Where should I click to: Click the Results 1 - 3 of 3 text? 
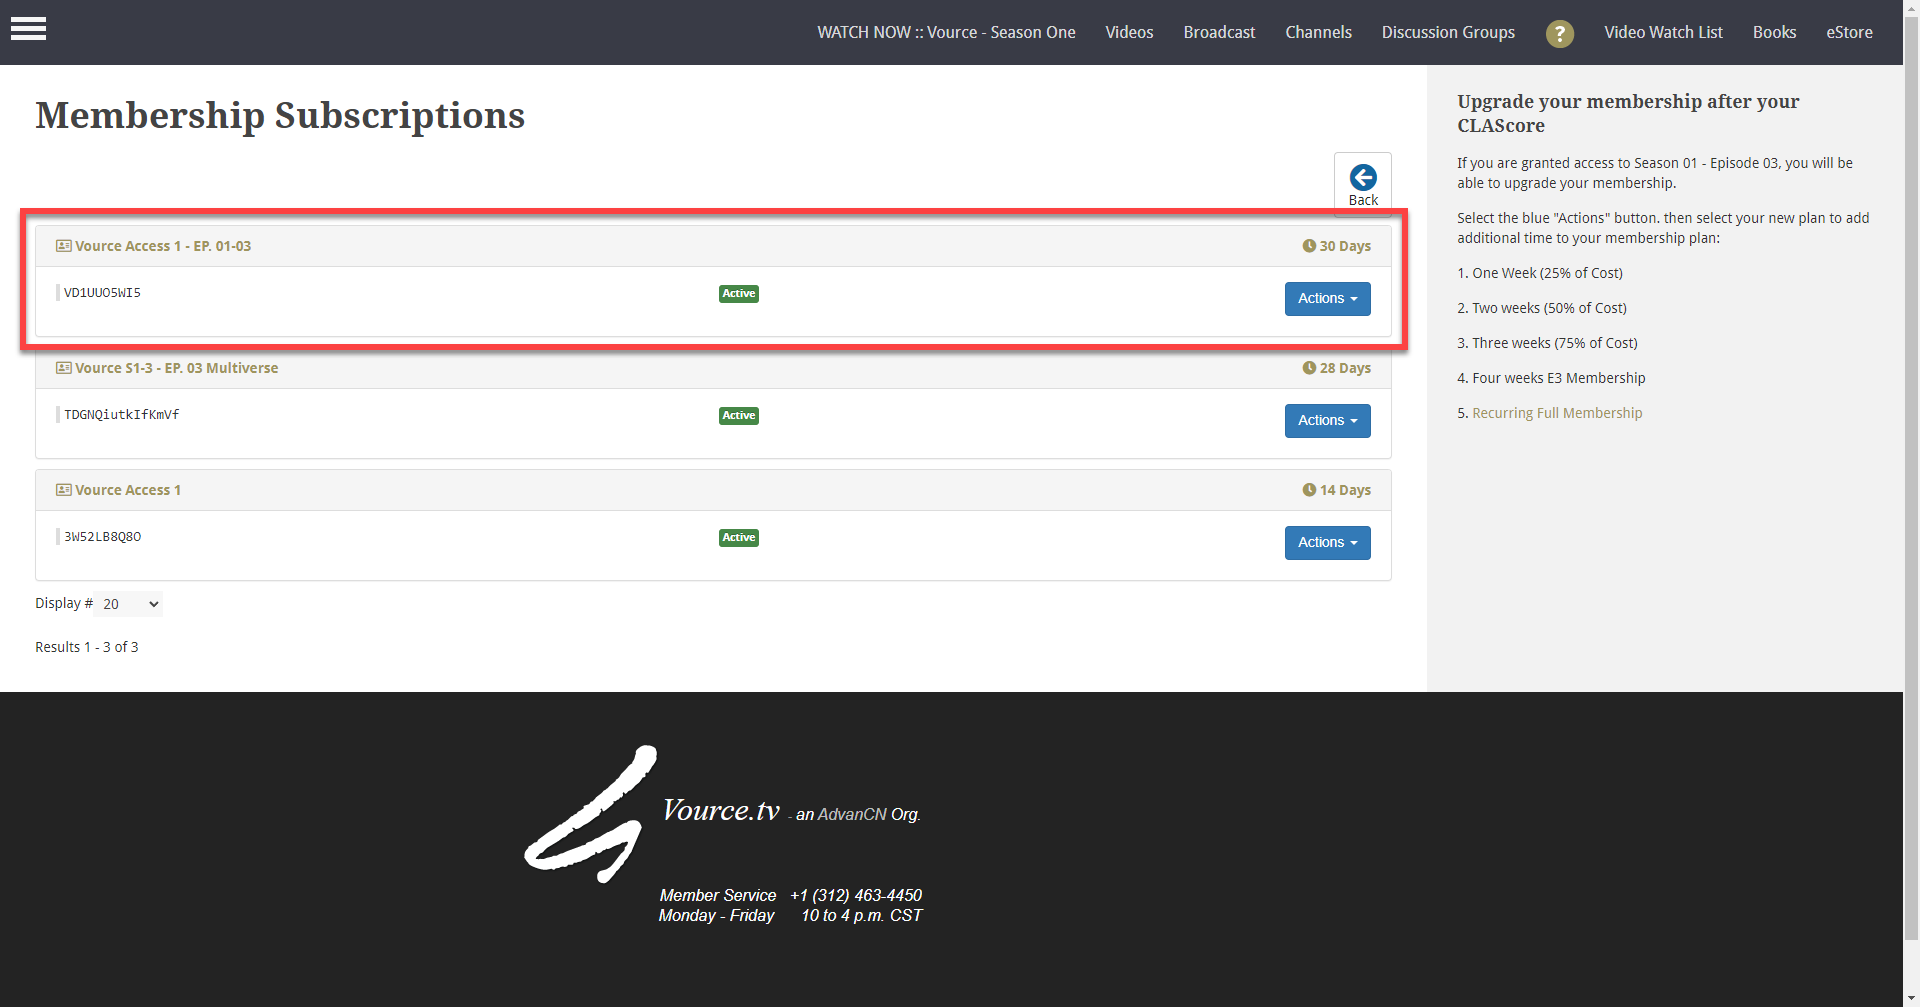(x=87, y=647)
